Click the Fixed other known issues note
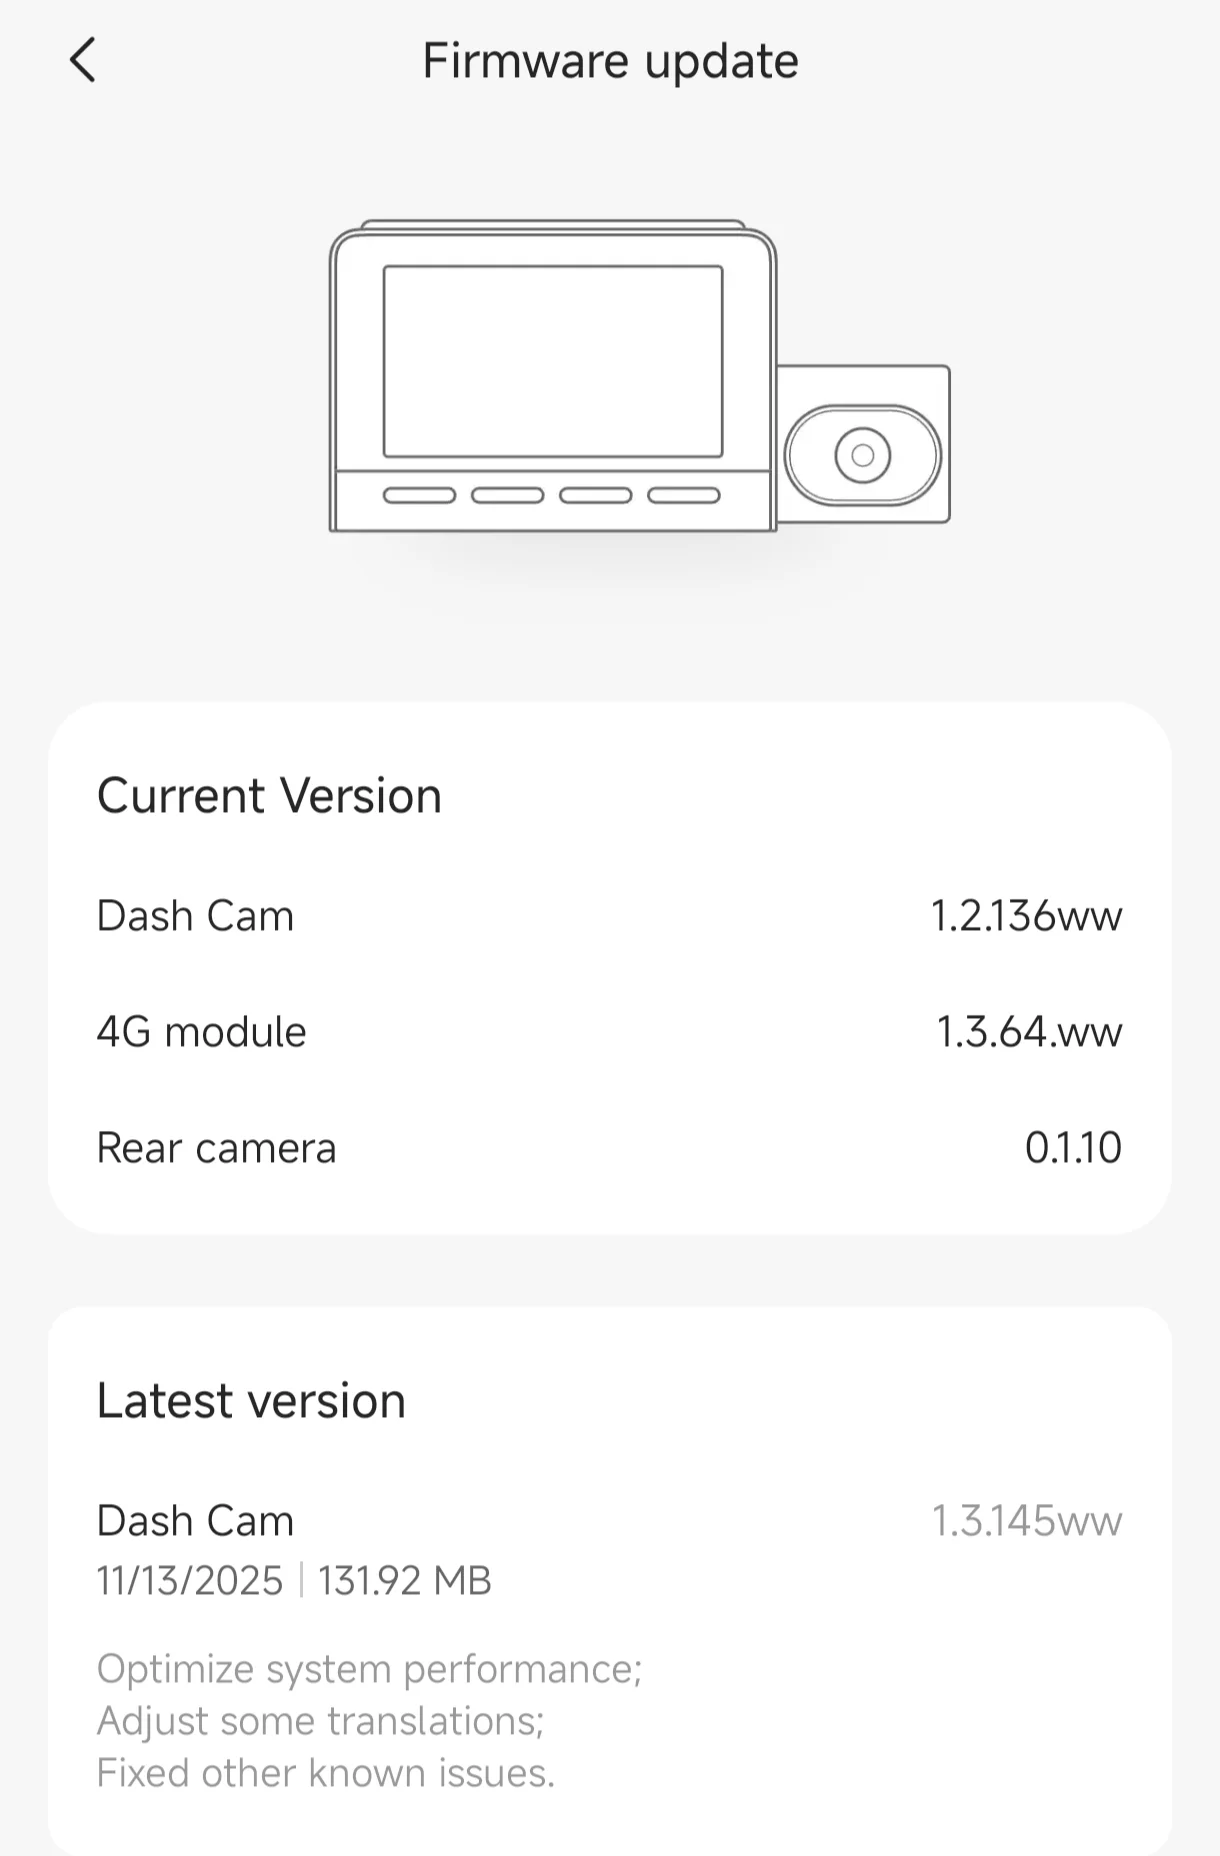Screen dimensions: 1220x1856 point(326,1773)
